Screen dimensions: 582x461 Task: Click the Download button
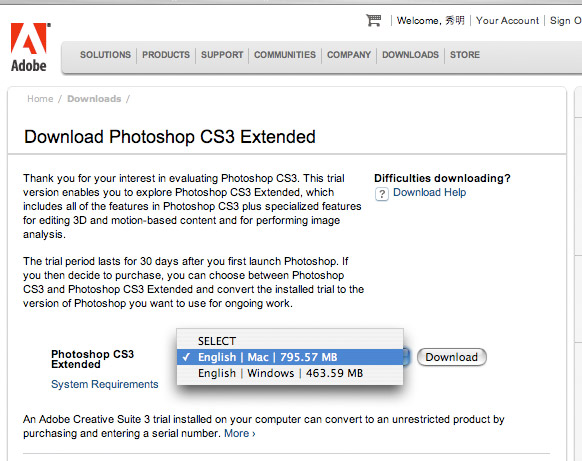tap(452, 357)
